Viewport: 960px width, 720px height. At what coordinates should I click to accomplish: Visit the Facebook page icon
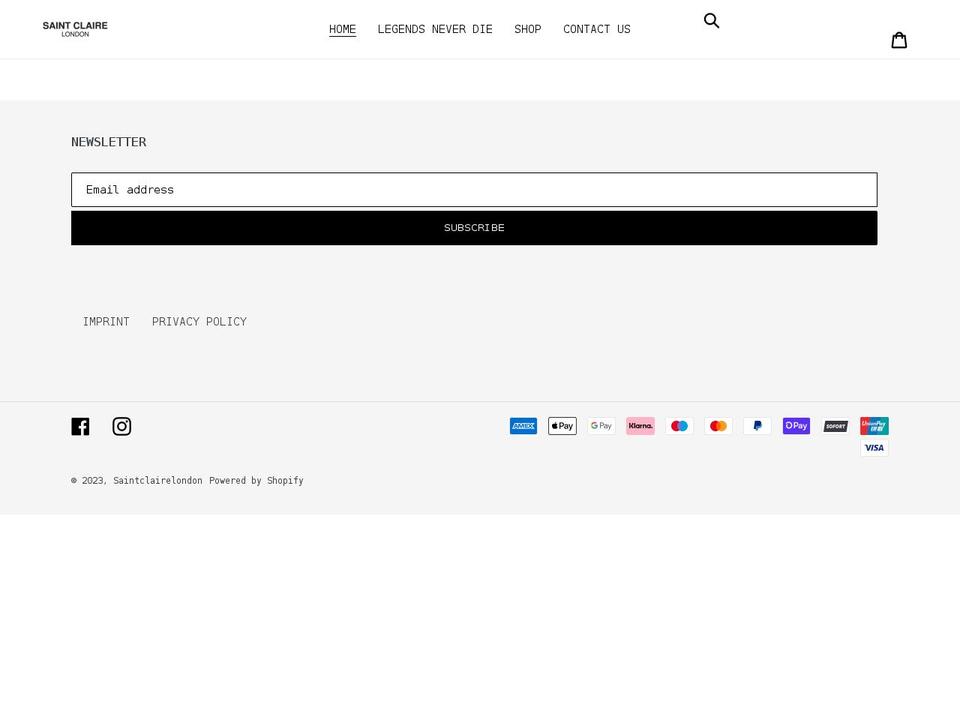tap(80, 426)
